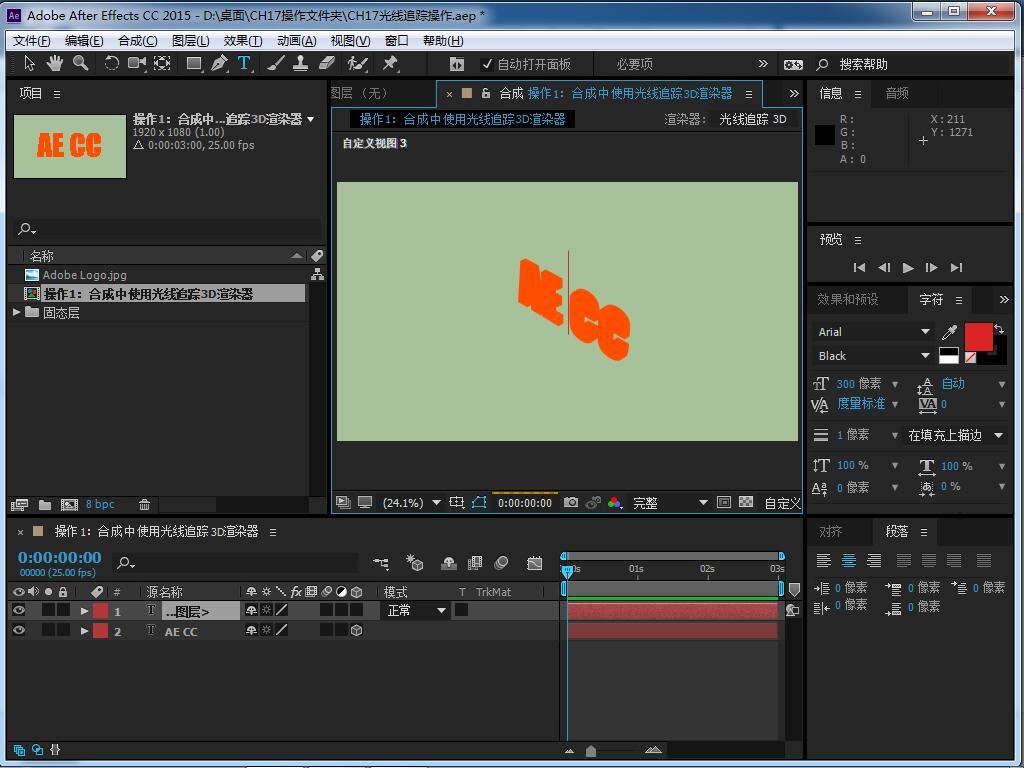
Task: Jump to first frame in Preview panel
Action: [x=859, y=267]
